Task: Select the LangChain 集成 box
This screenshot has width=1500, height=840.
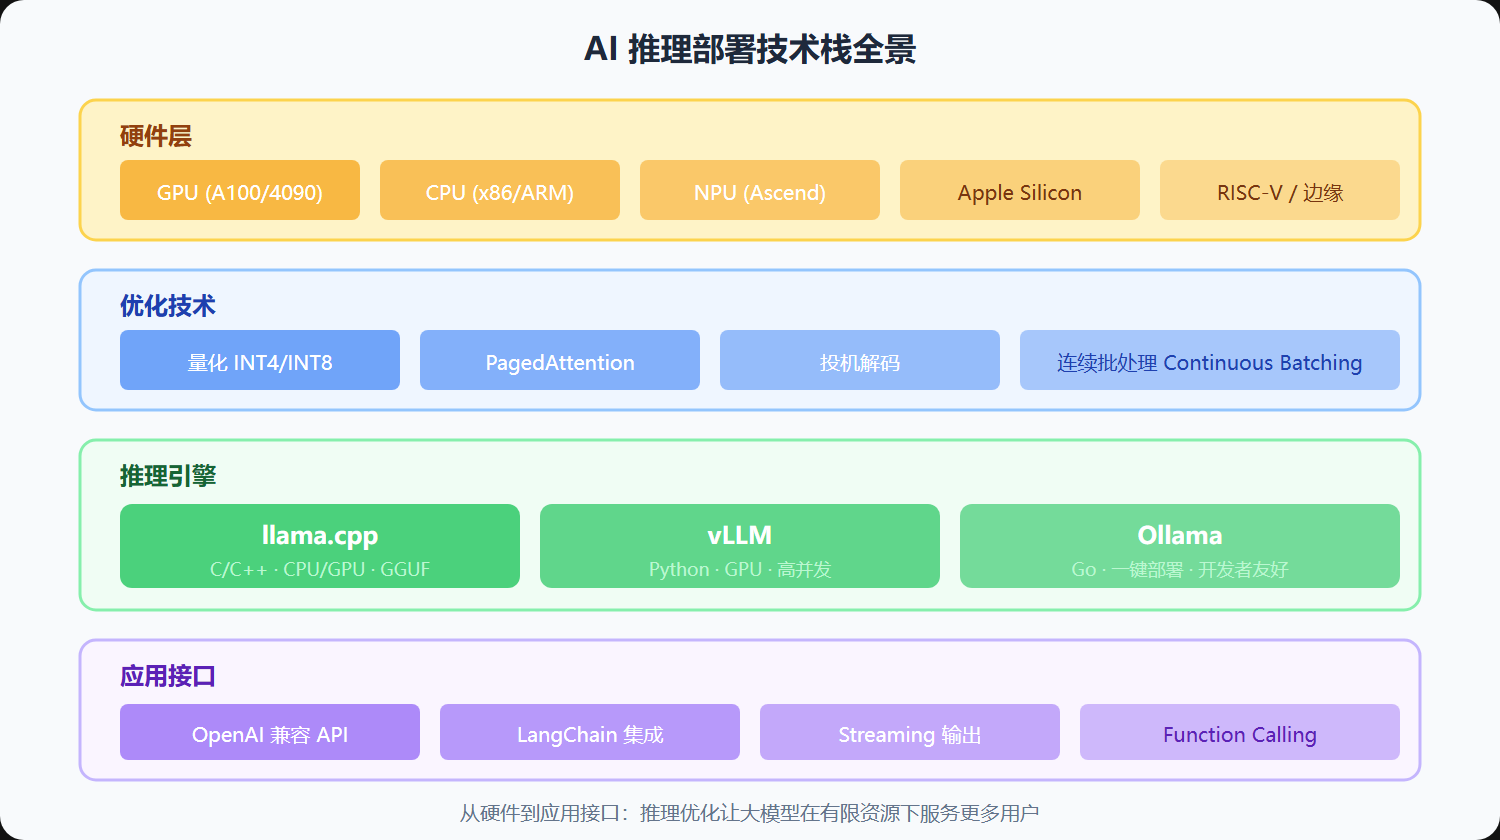Action: click(x=590, y=732)
